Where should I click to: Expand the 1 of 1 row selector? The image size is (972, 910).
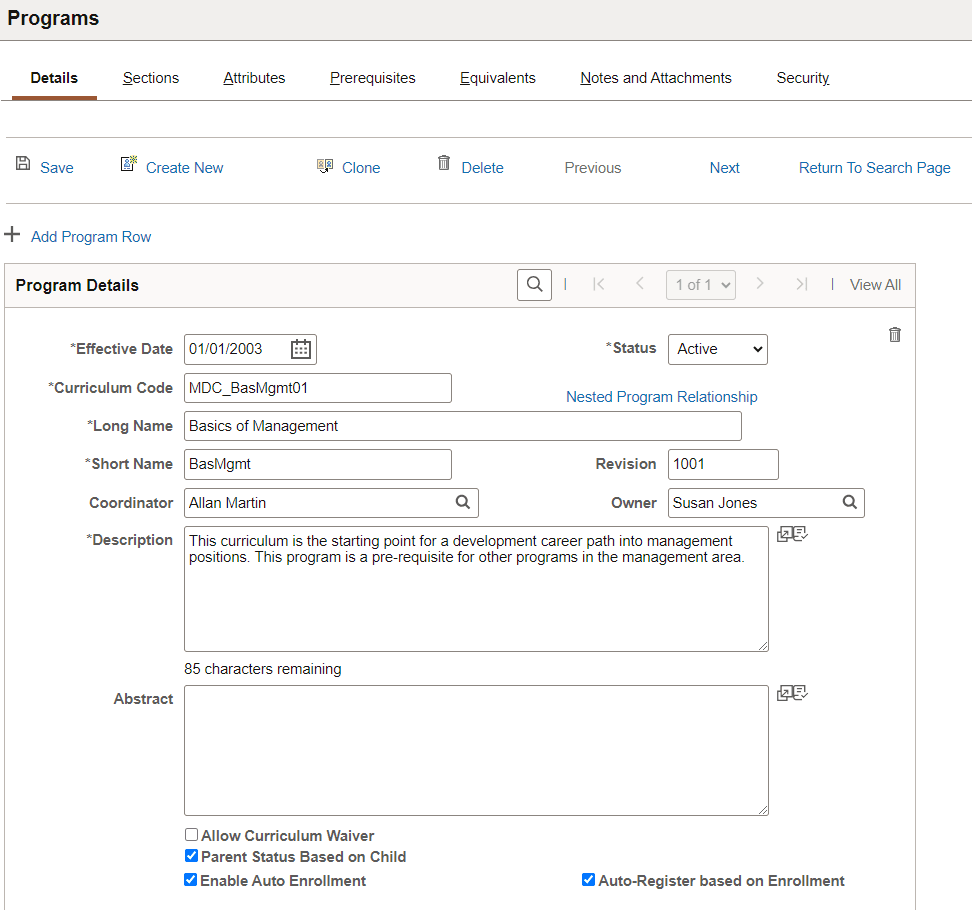pos(701,285)
